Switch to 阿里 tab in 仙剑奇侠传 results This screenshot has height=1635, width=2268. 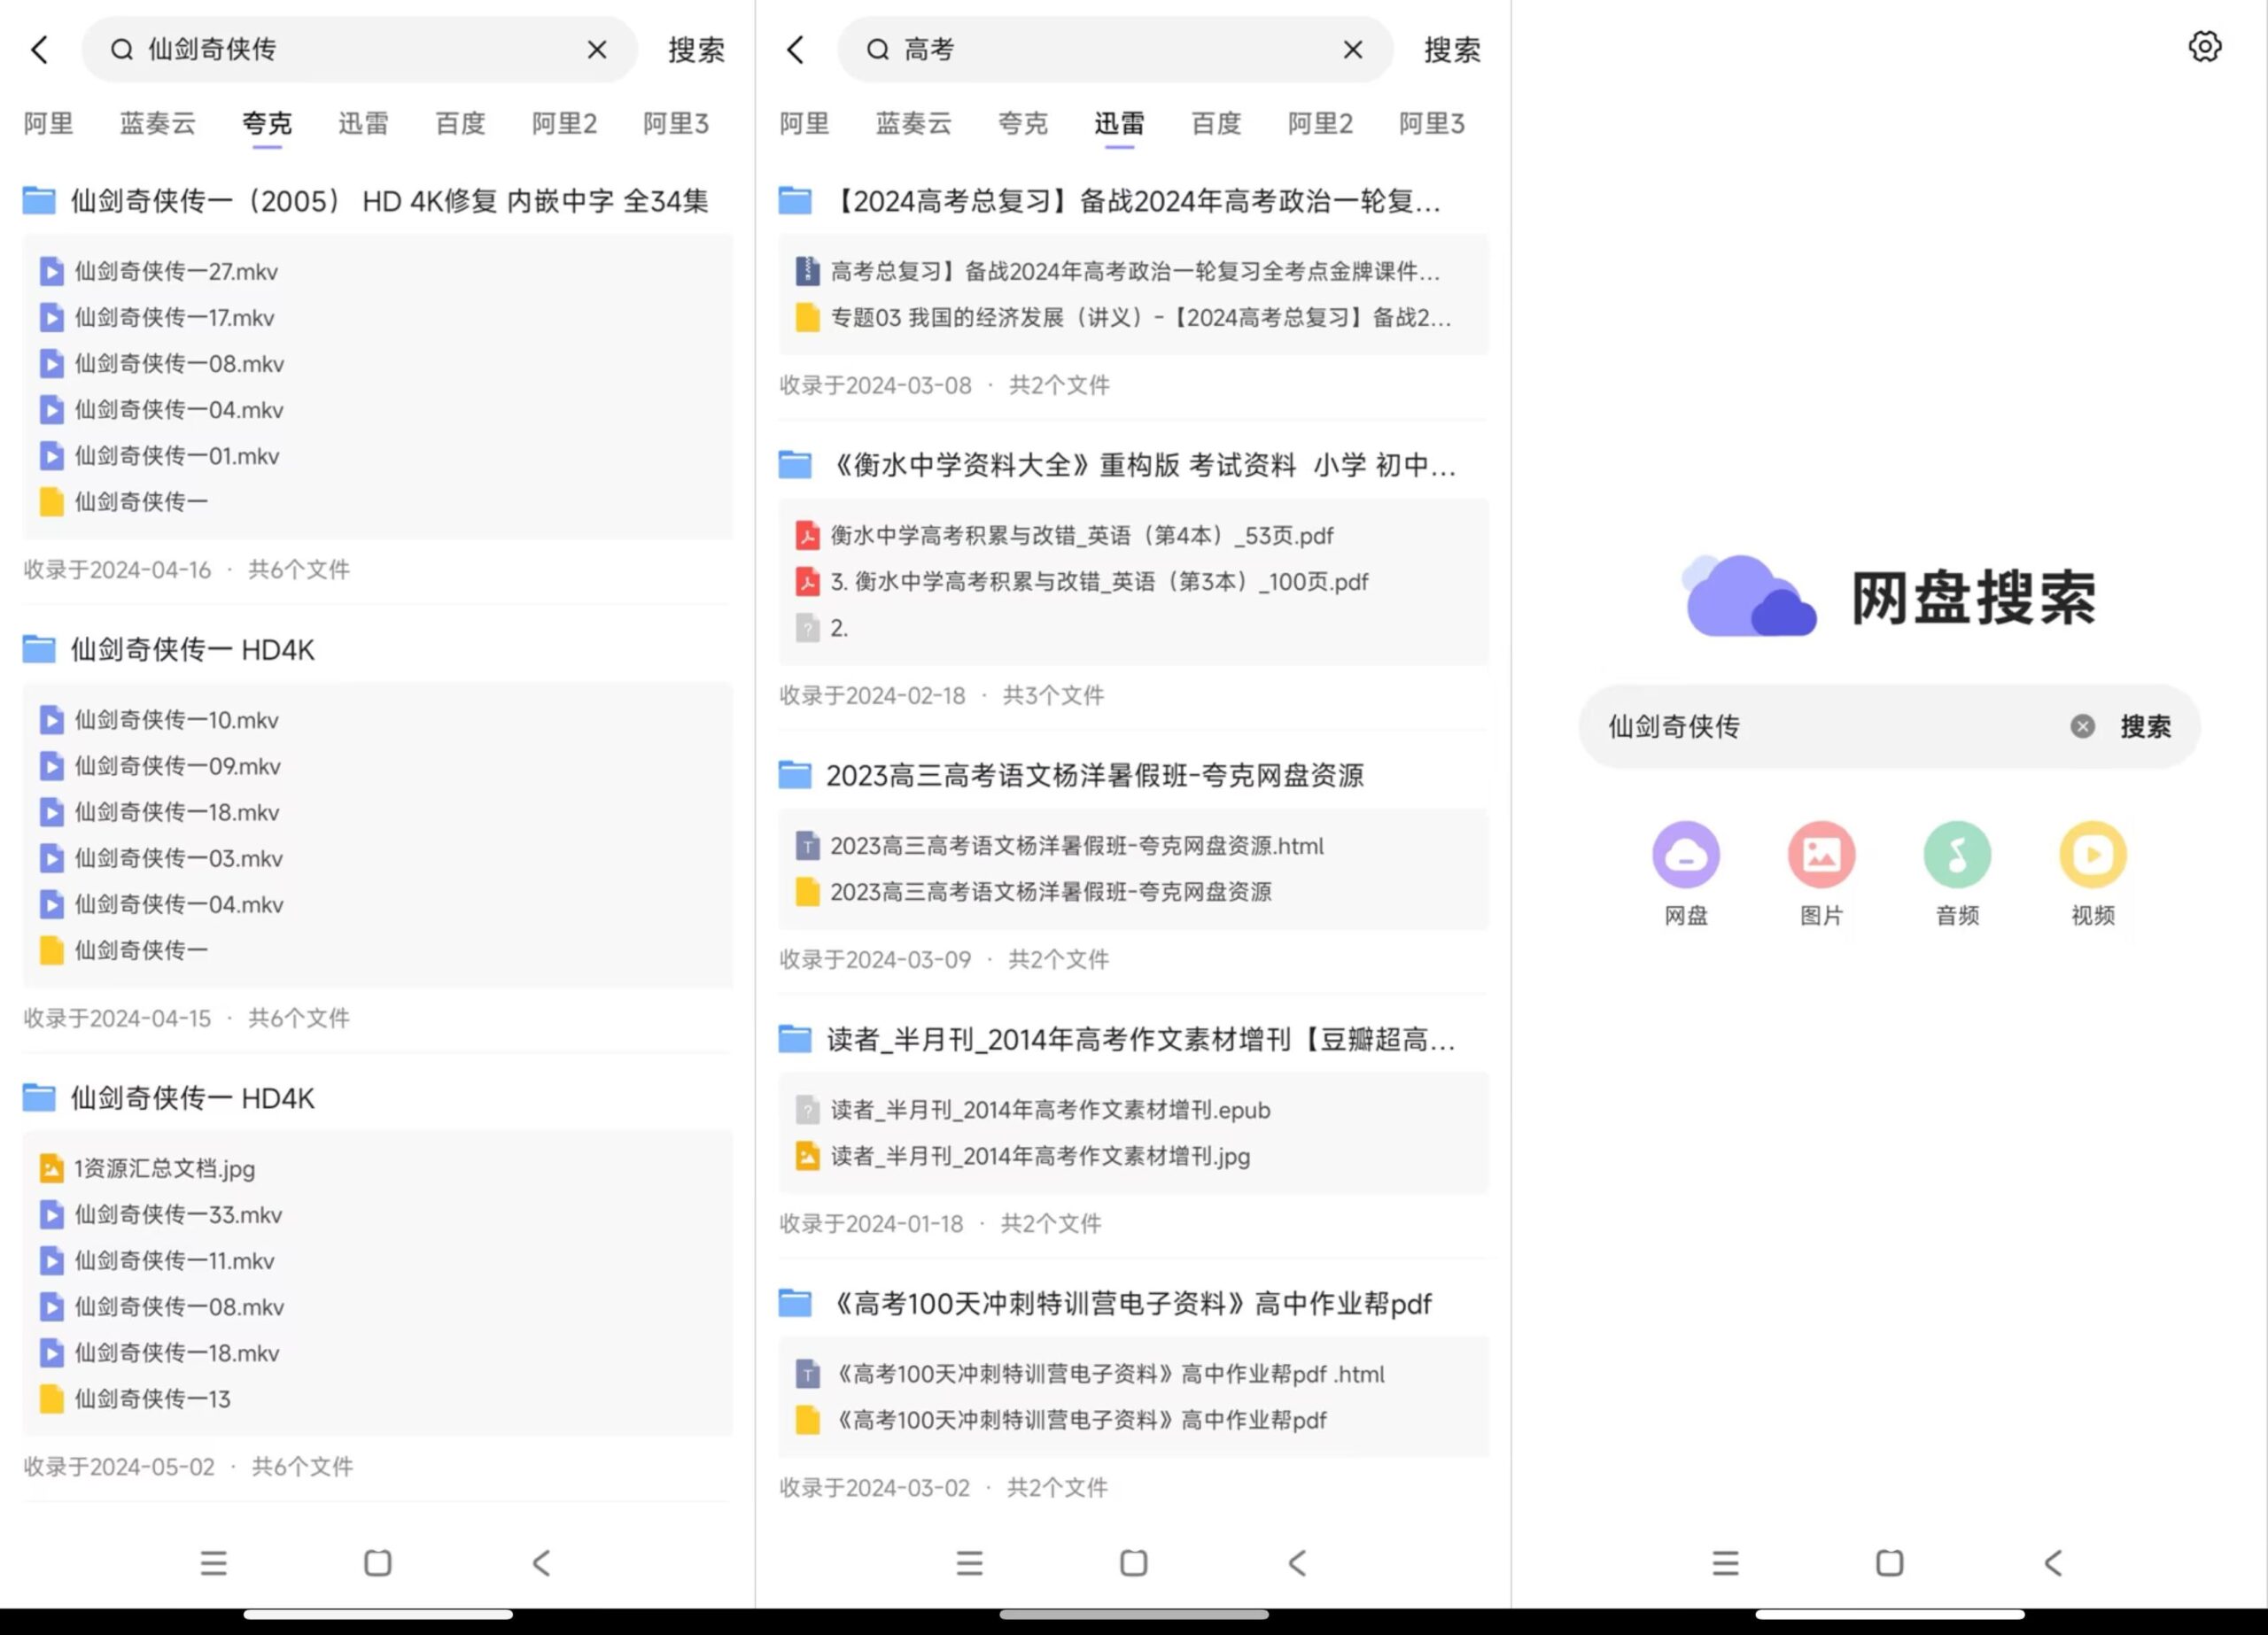pyautogui.click(x=49, y=124)
